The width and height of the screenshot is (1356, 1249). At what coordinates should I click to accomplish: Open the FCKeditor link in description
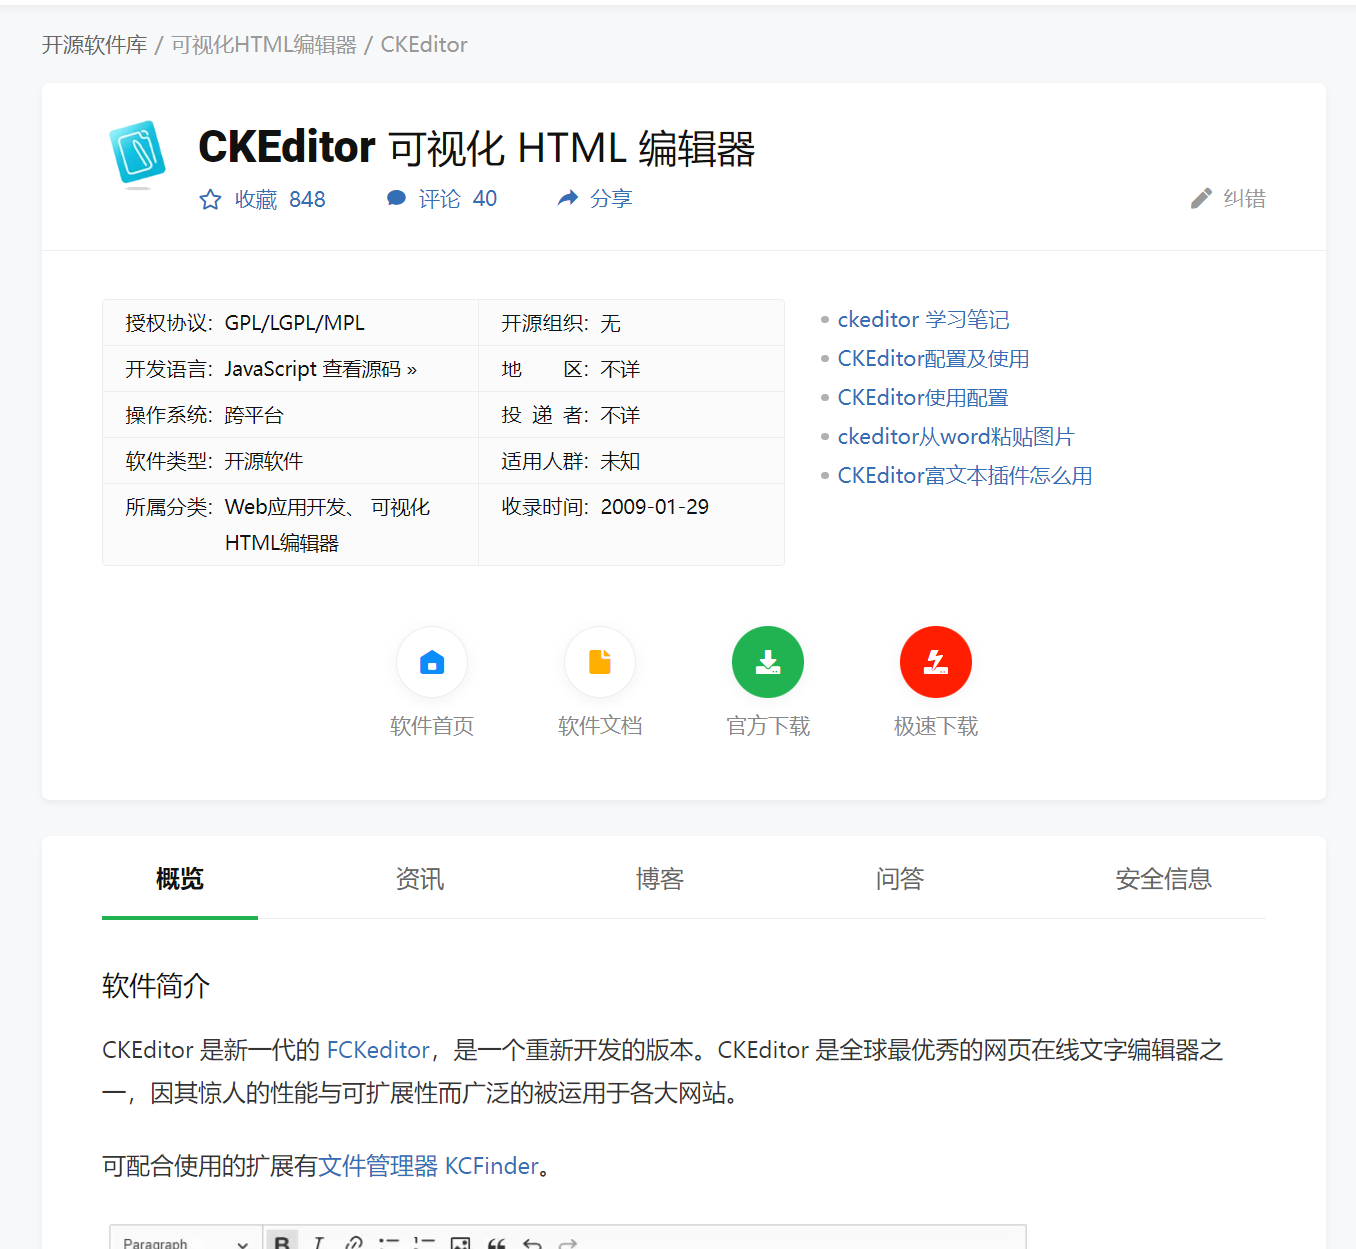(378, 1050)
